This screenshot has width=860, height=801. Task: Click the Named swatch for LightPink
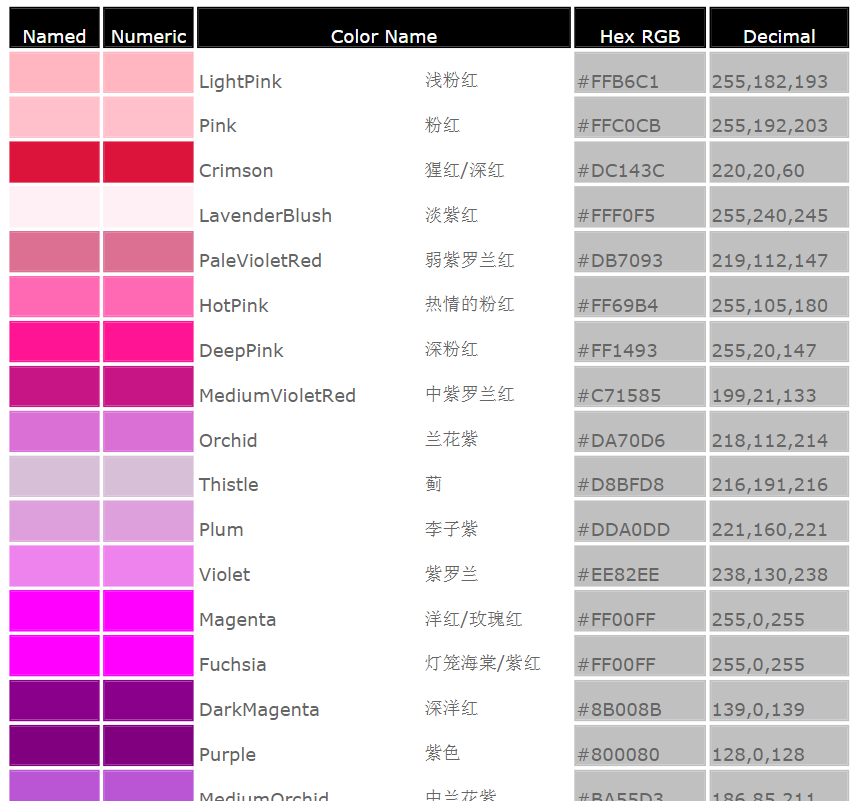point(54,73)
